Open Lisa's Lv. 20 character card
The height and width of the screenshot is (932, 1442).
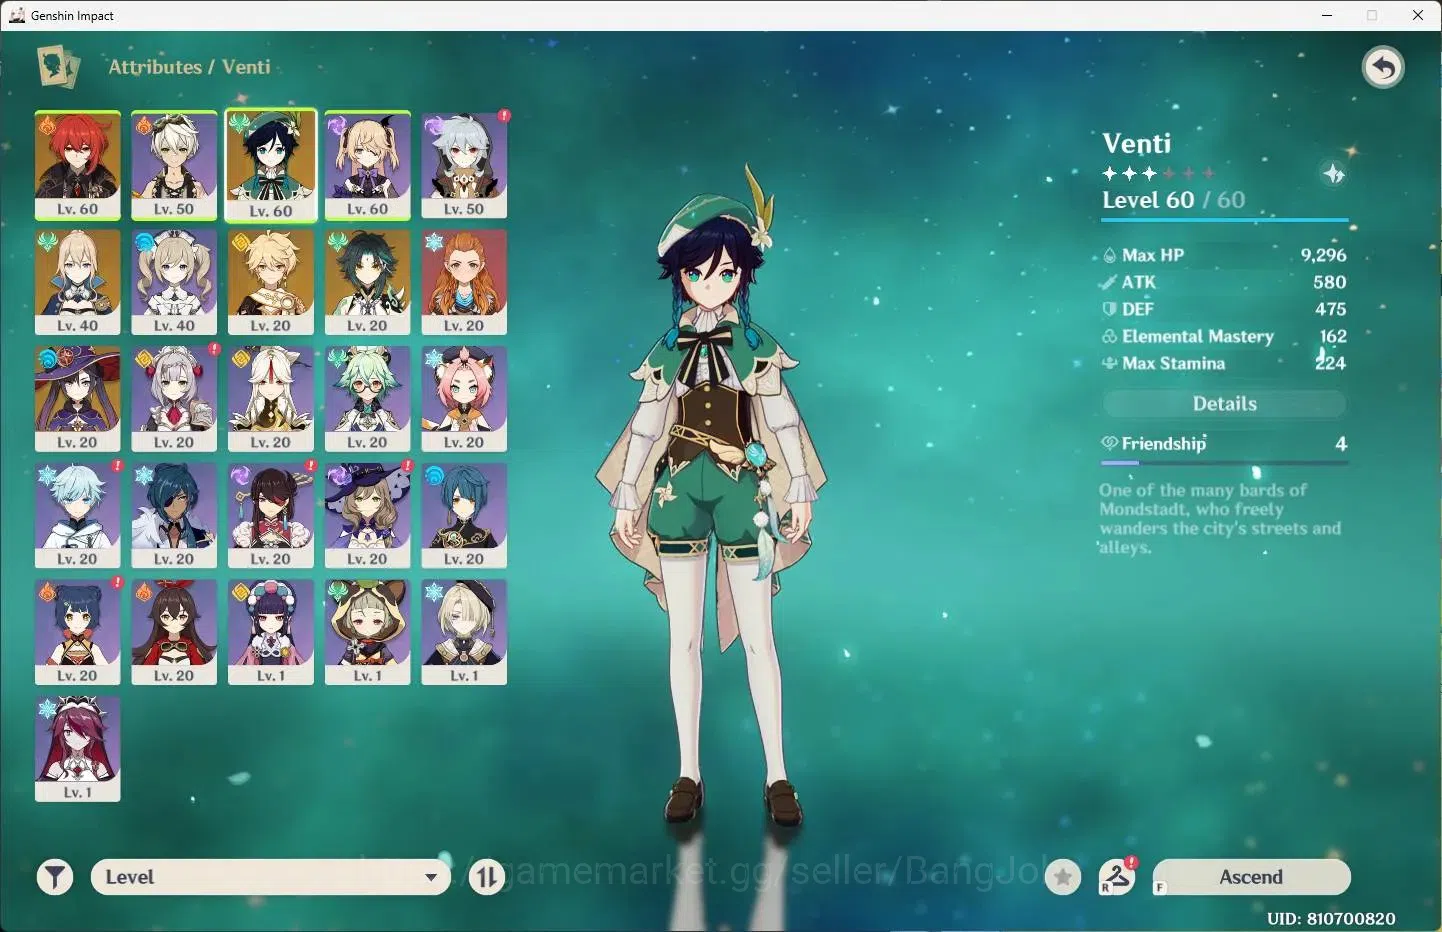point(367,516)
